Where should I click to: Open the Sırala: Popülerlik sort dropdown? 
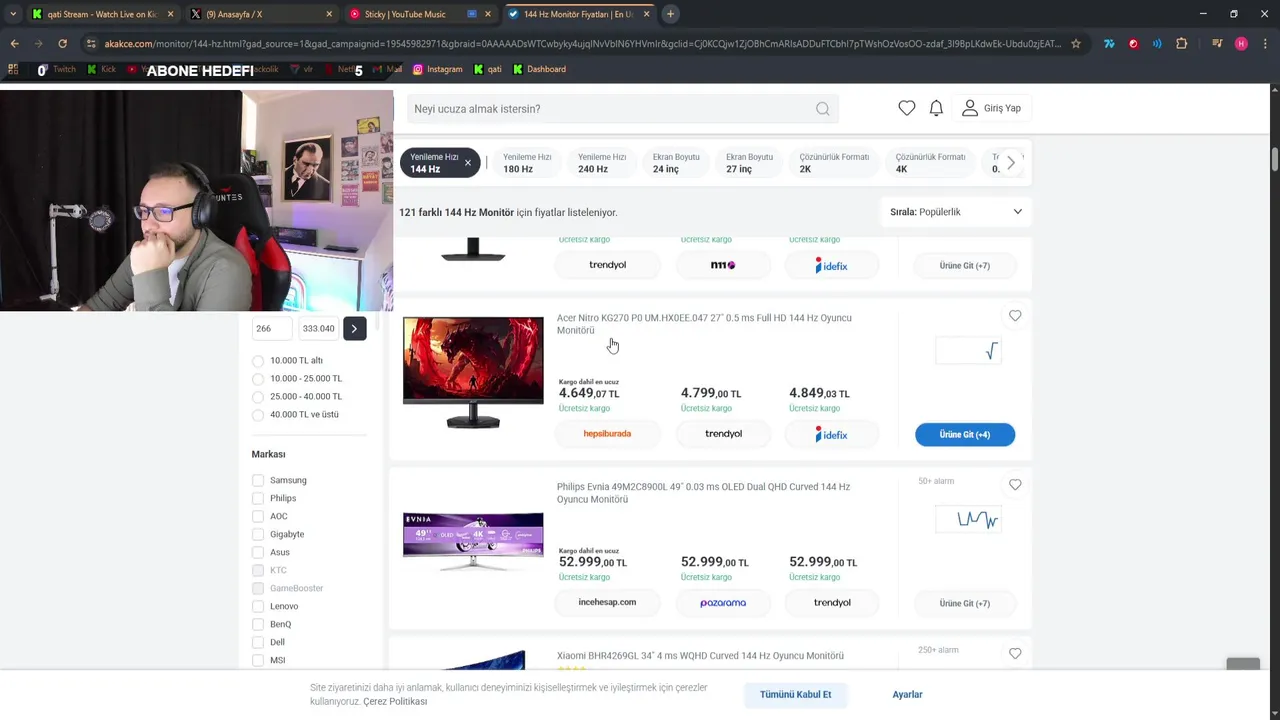point(956,212)
